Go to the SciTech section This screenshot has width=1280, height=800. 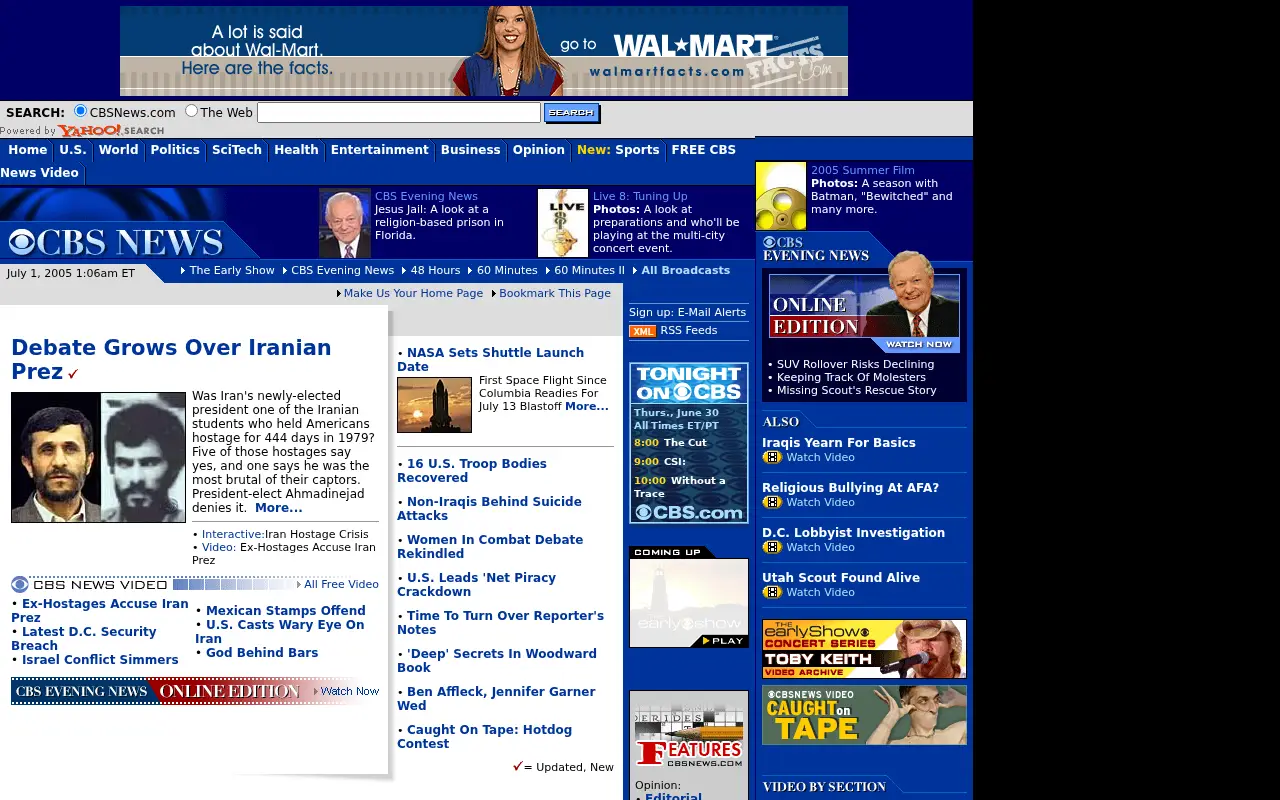point(237,150)
